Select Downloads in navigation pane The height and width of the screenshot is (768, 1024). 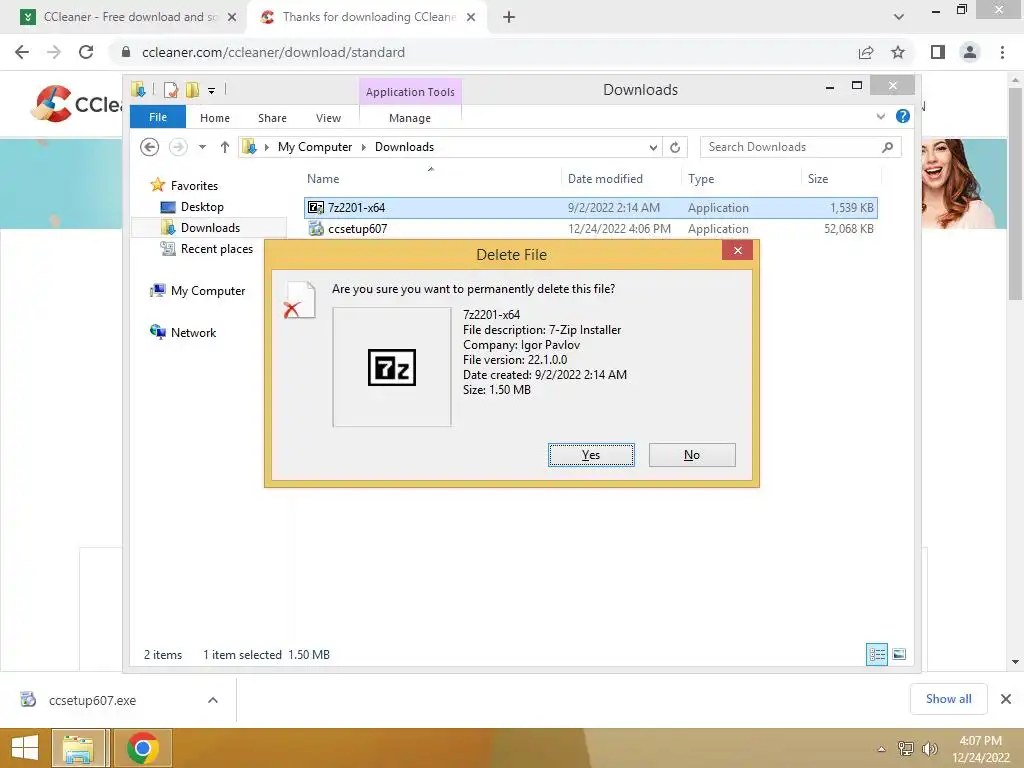click(x=210, y=228)
